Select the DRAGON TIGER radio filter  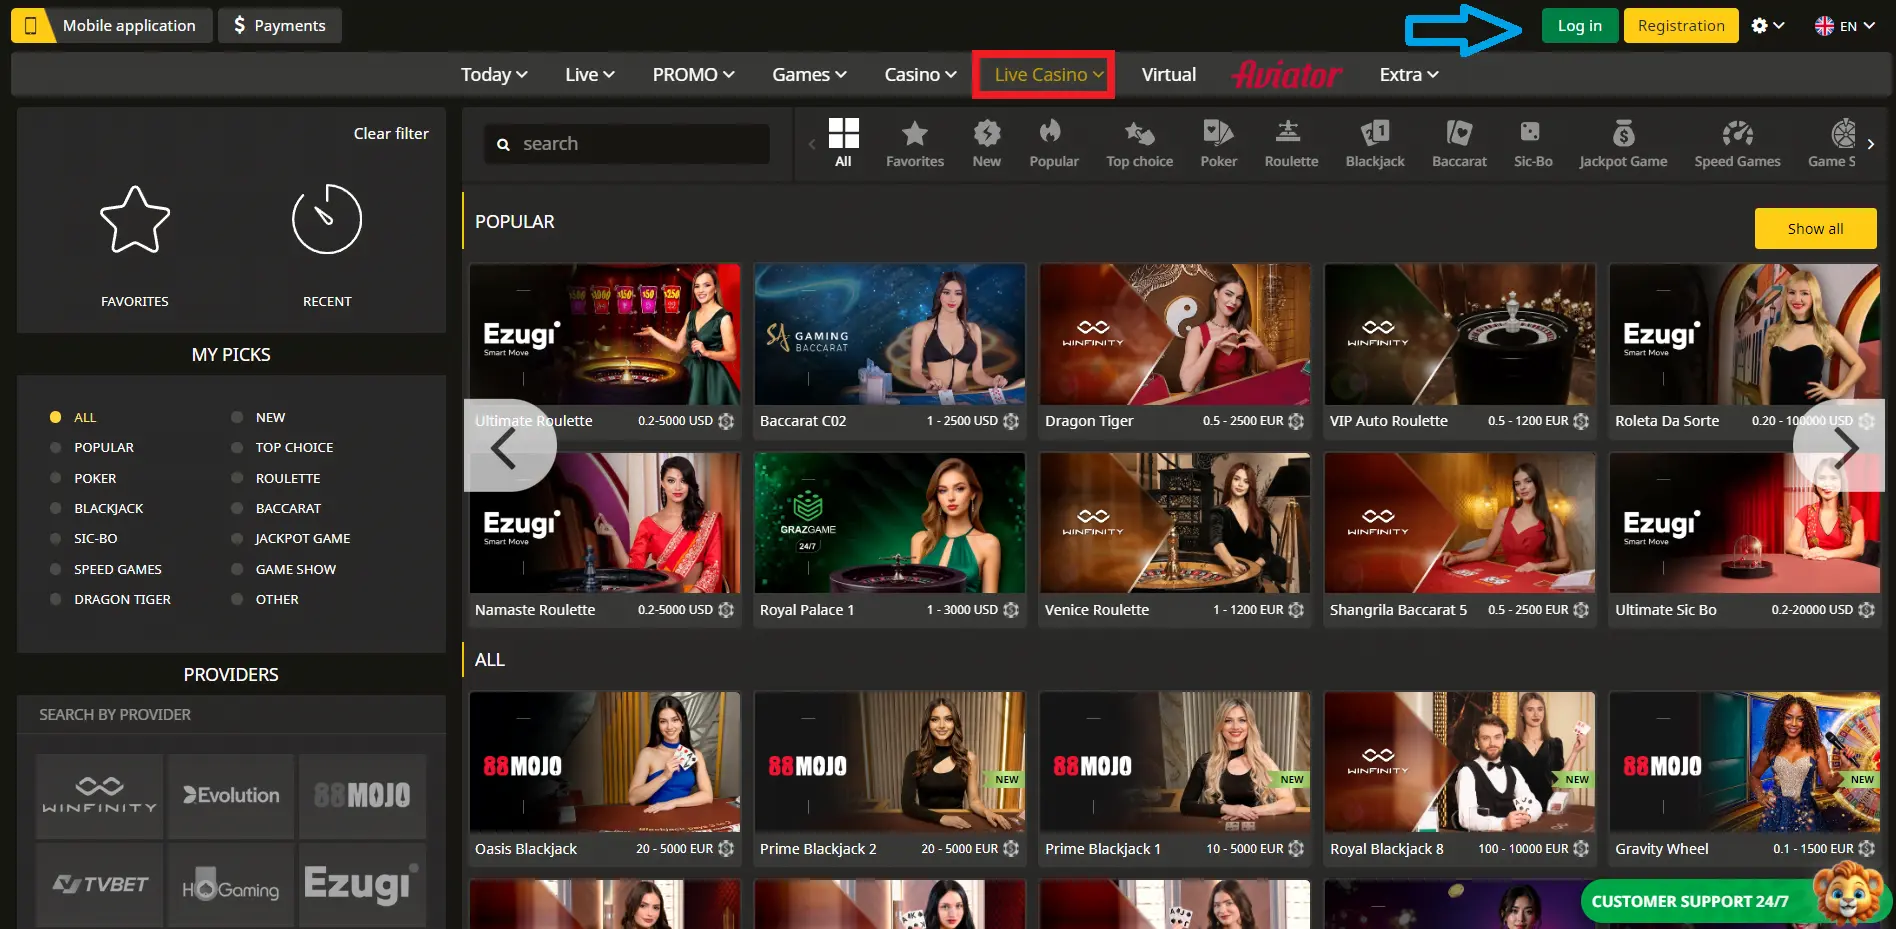coord(56,600)
